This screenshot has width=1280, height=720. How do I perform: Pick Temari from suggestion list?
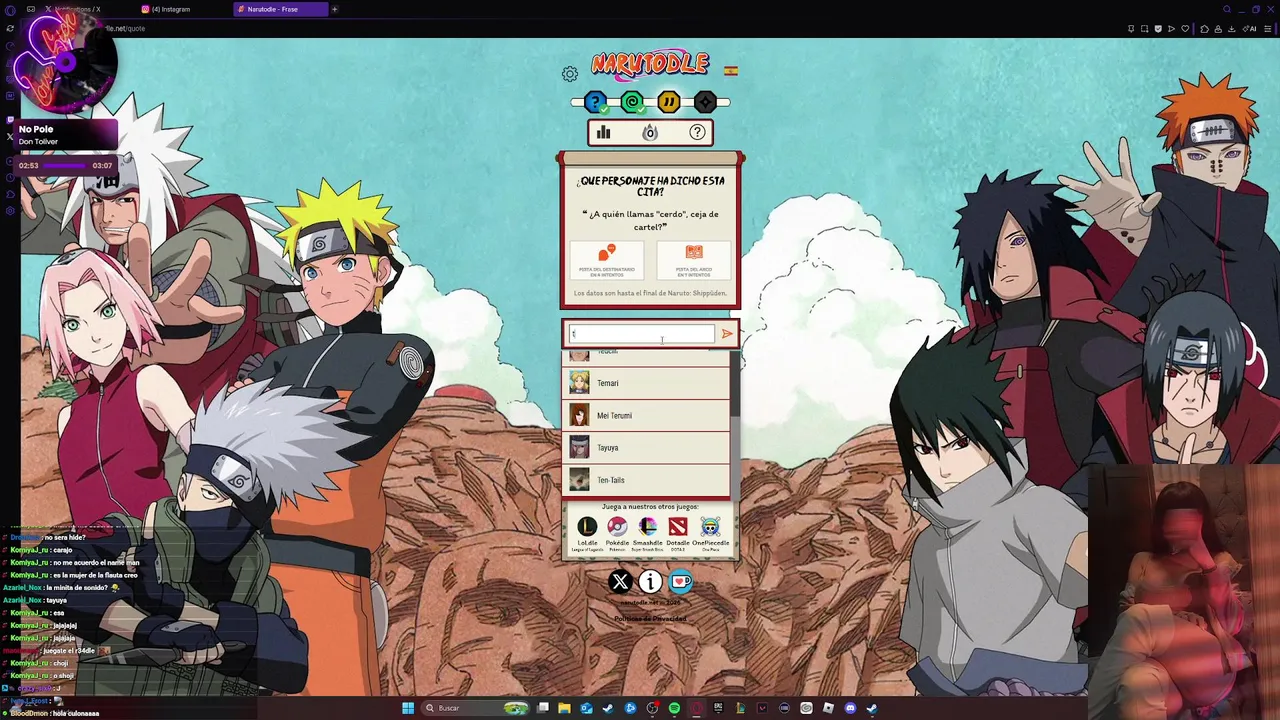coord(646,383)
